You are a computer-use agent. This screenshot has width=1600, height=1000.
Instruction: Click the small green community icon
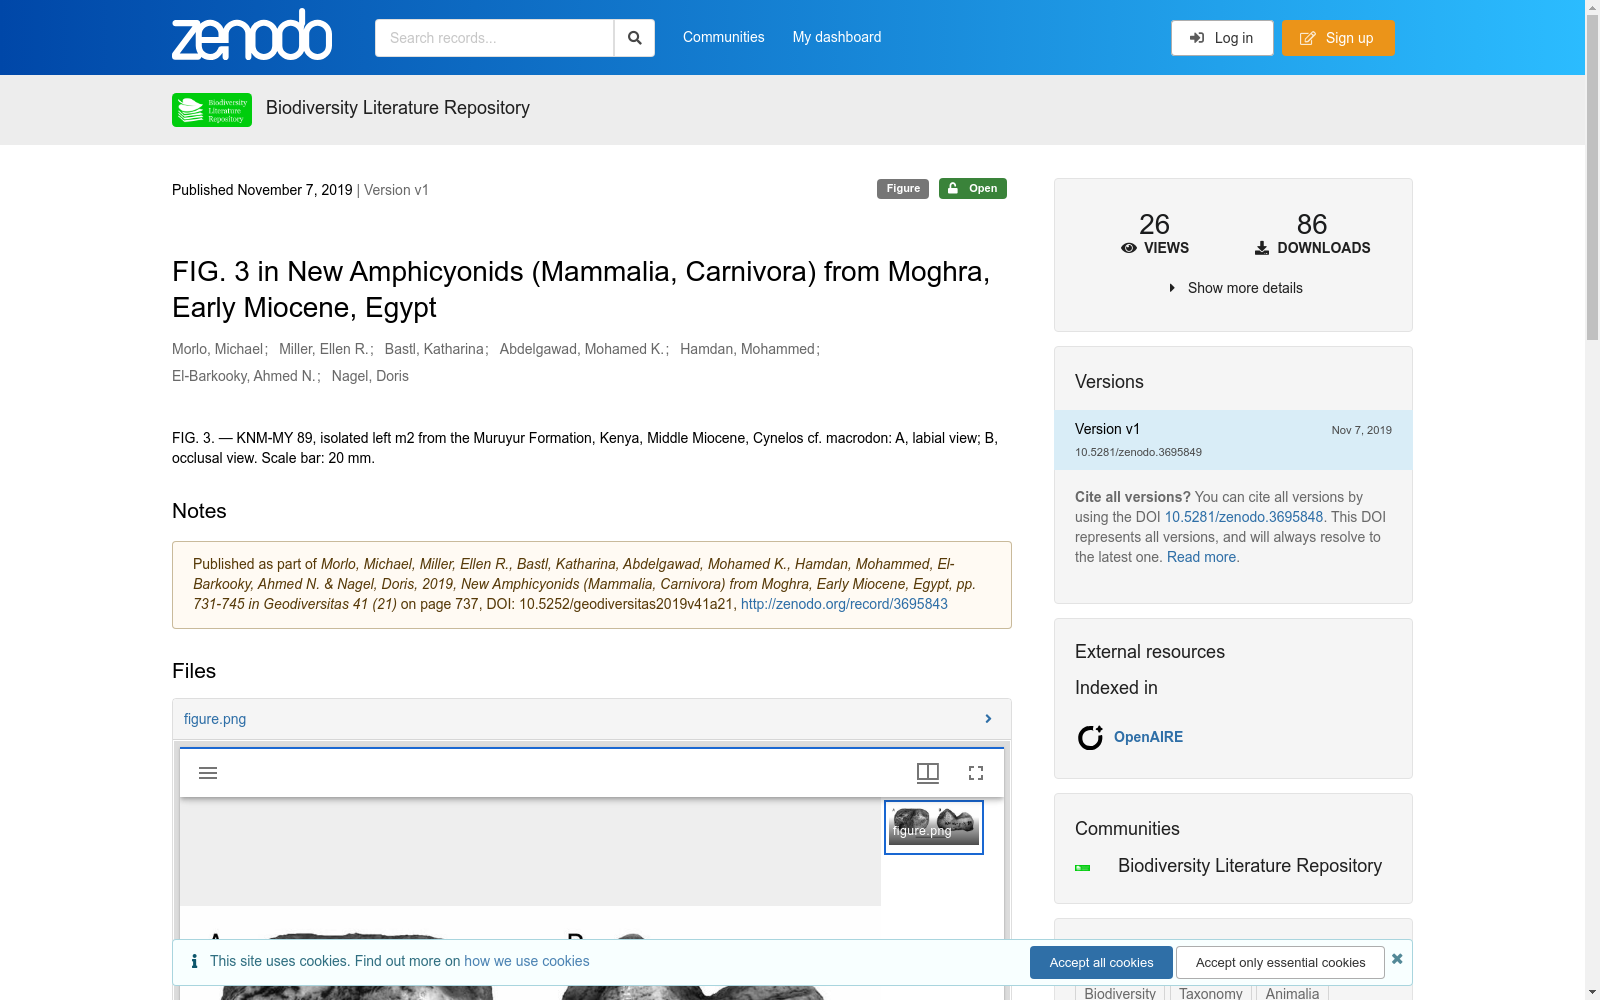point(1083,868)
